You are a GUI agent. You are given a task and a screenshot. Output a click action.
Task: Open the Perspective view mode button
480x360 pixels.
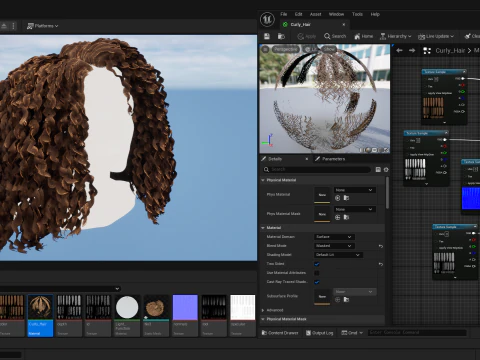(x=285, y=49)
